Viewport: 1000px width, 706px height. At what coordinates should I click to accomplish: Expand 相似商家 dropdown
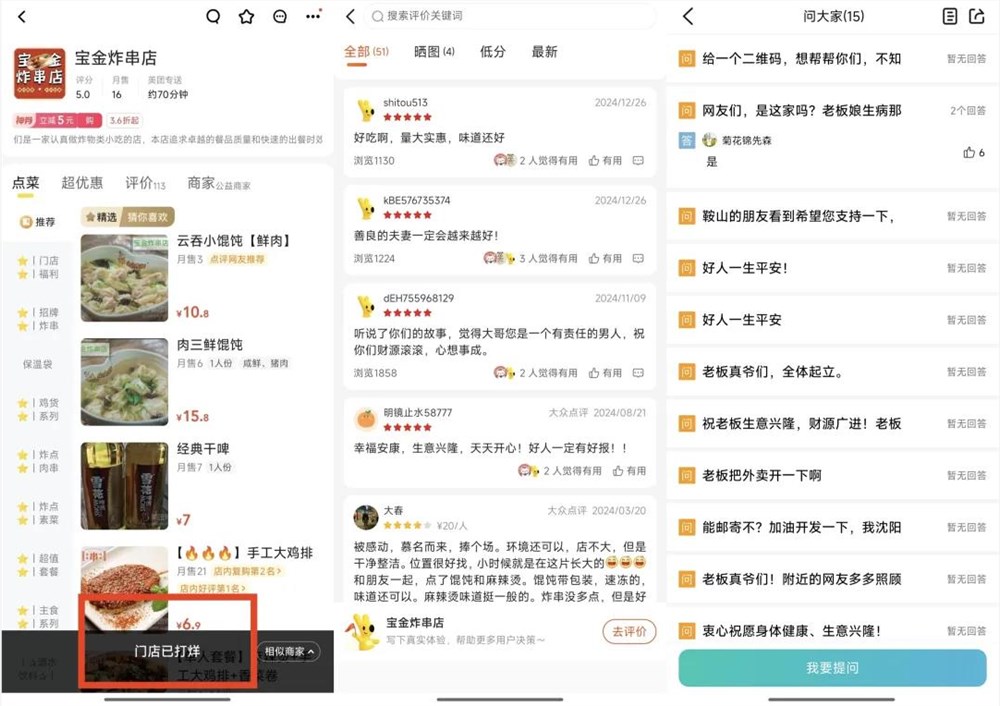(x=289, y=651)
